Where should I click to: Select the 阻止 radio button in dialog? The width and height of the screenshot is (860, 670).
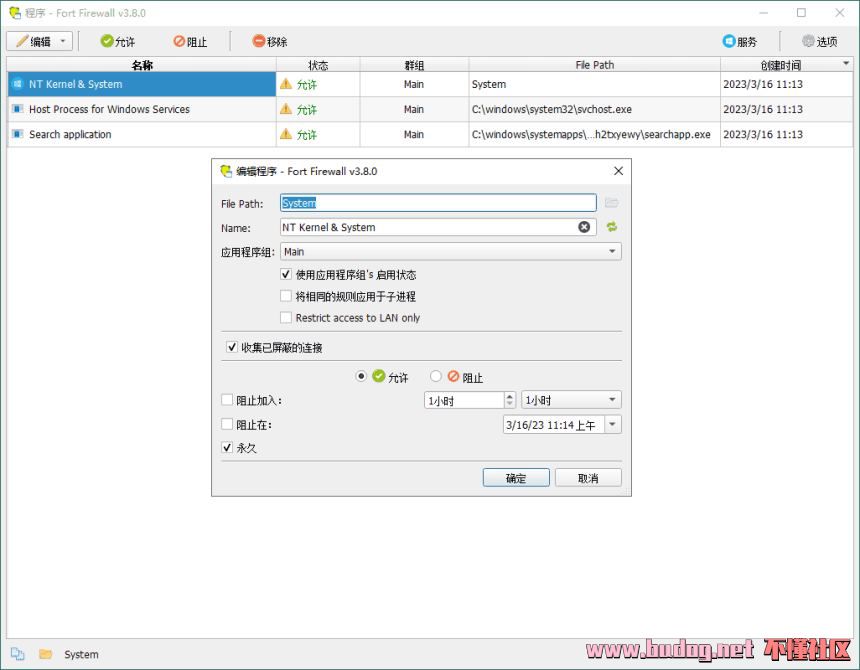coord(436,376)
